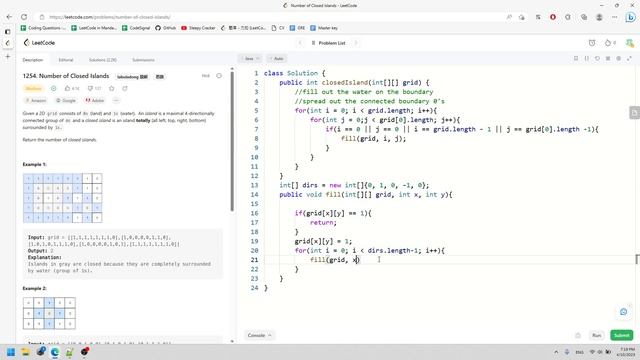Open the notes icon on right edge
Viewport: 640px width, 360px height.
(635, 113)
